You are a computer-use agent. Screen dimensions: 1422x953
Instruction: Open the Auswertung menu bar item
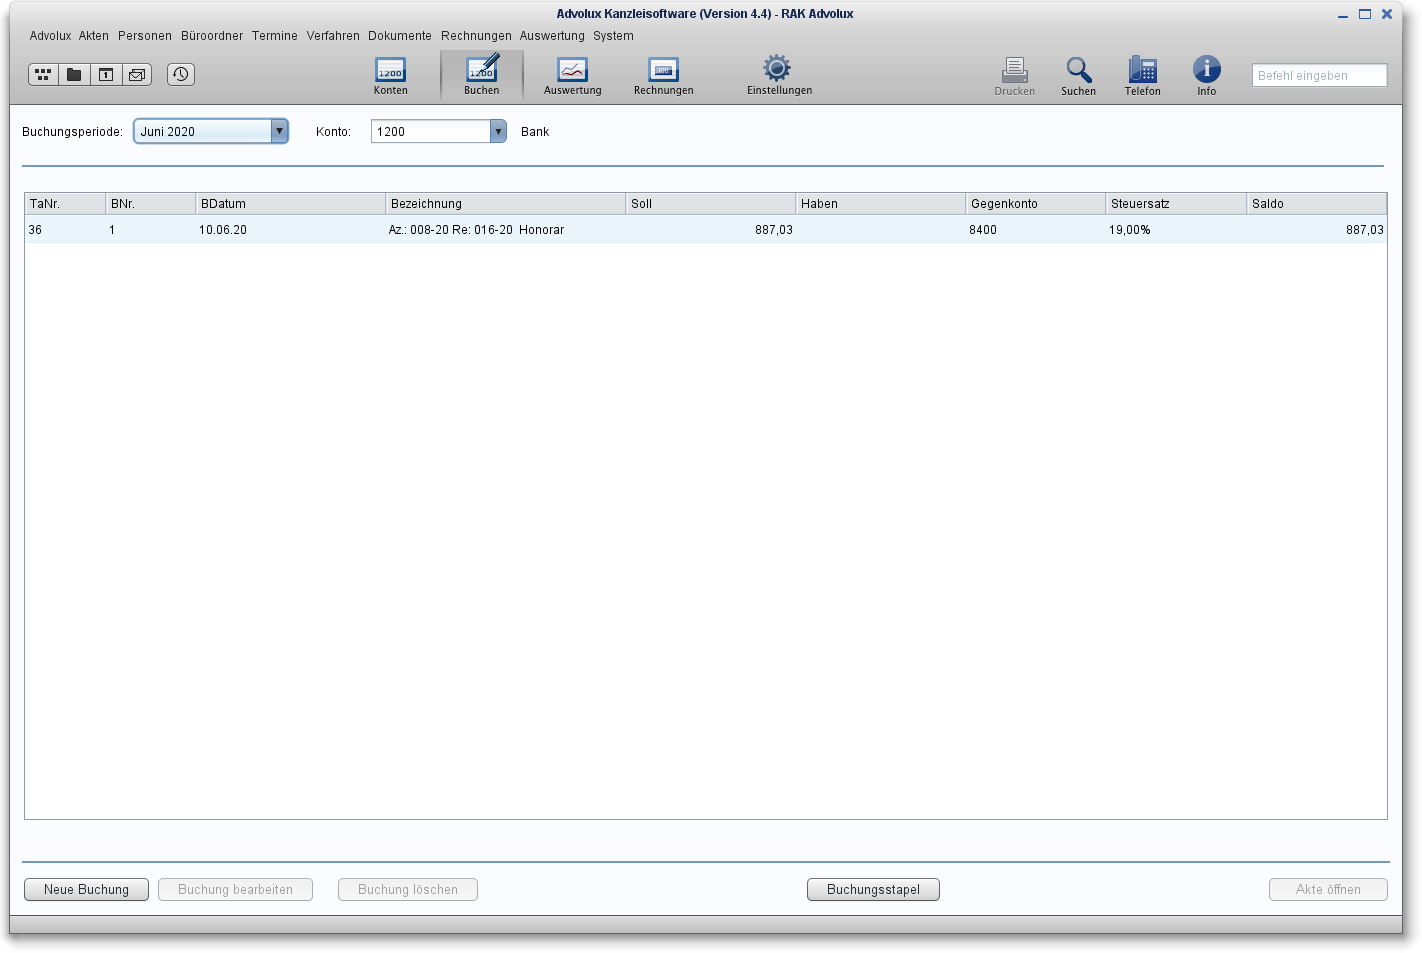pyautogui.click(x=552, y=36)
